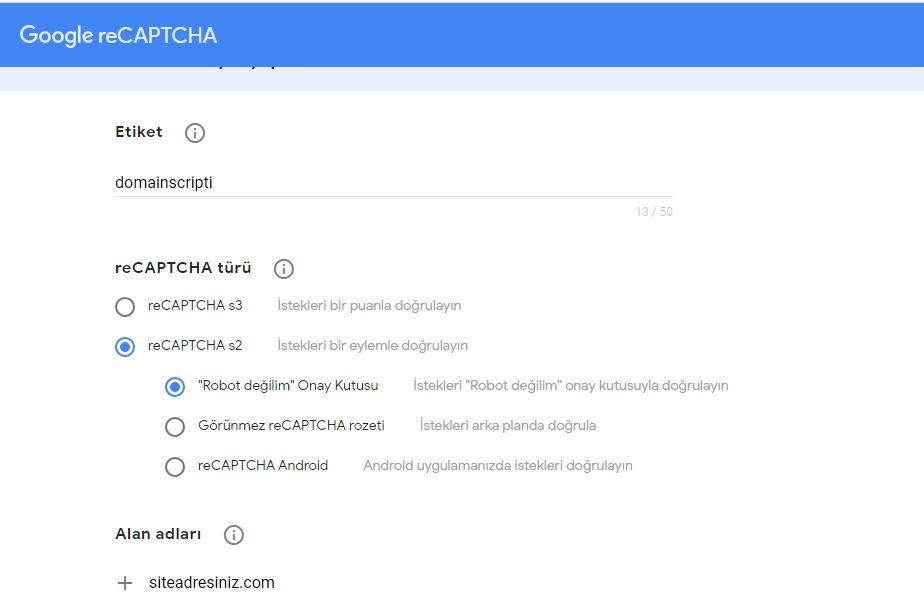Click the Etiket heading label
Image resolution: width=924 pixels, height=609 pixels.
[x=139, y=131]
